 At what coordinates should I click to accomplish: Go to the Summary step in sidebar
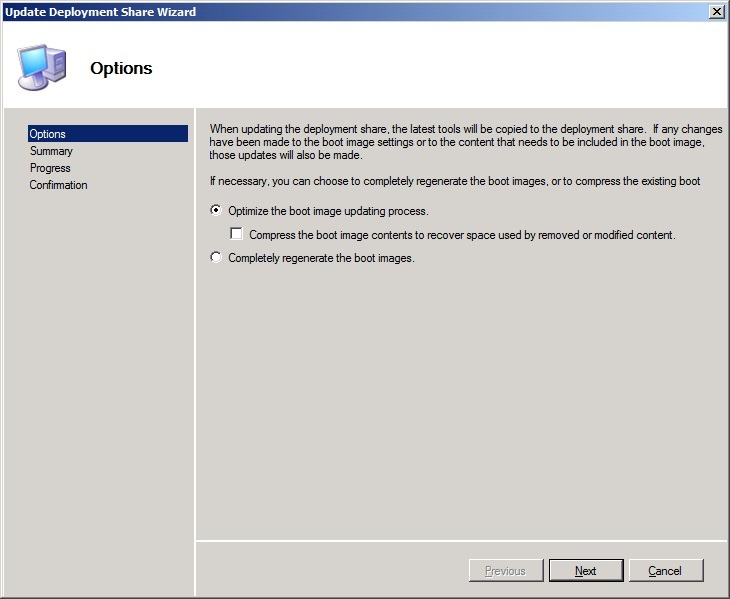coord(51,151)
